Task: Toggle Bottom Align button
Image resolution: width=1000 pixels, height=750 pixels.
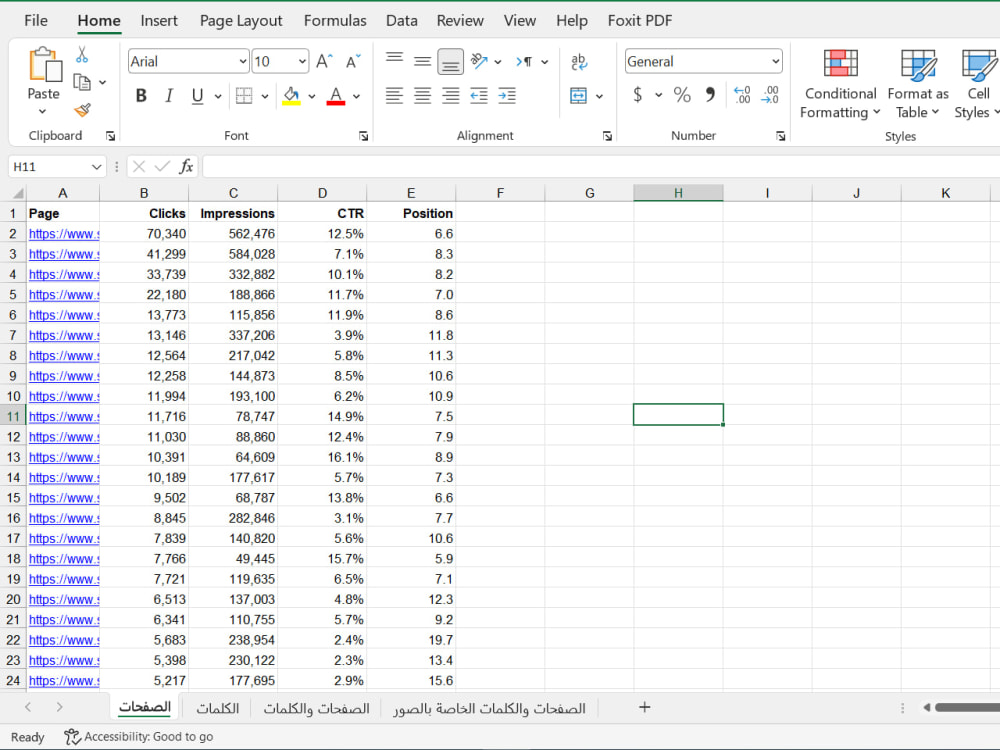Action: coord(450,62)
